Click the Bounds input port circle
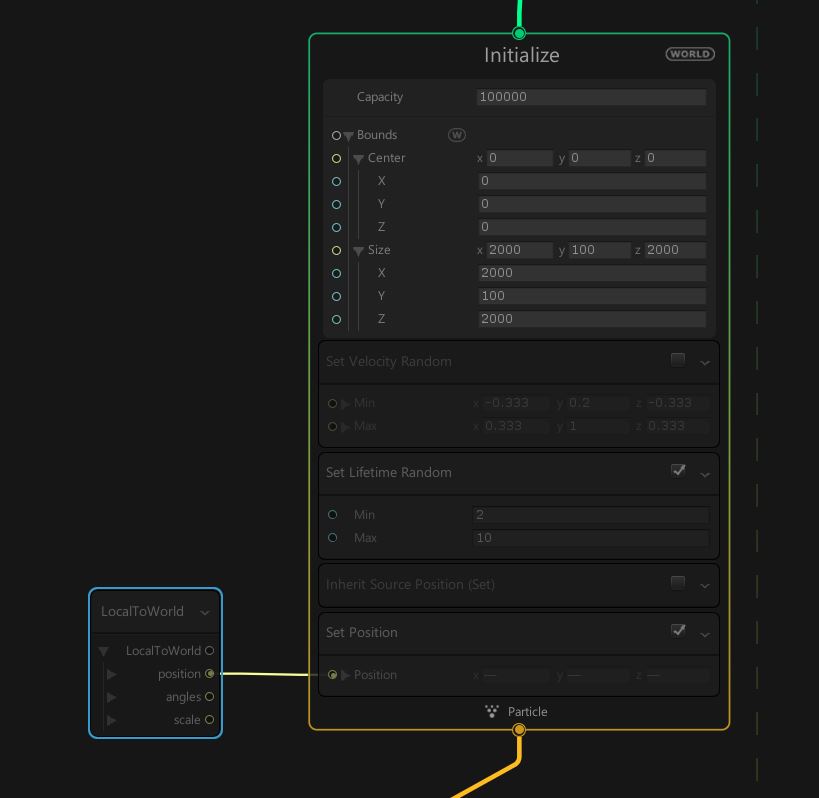The image size is (819, 798). pyautogui.click(x=336, y=135)
